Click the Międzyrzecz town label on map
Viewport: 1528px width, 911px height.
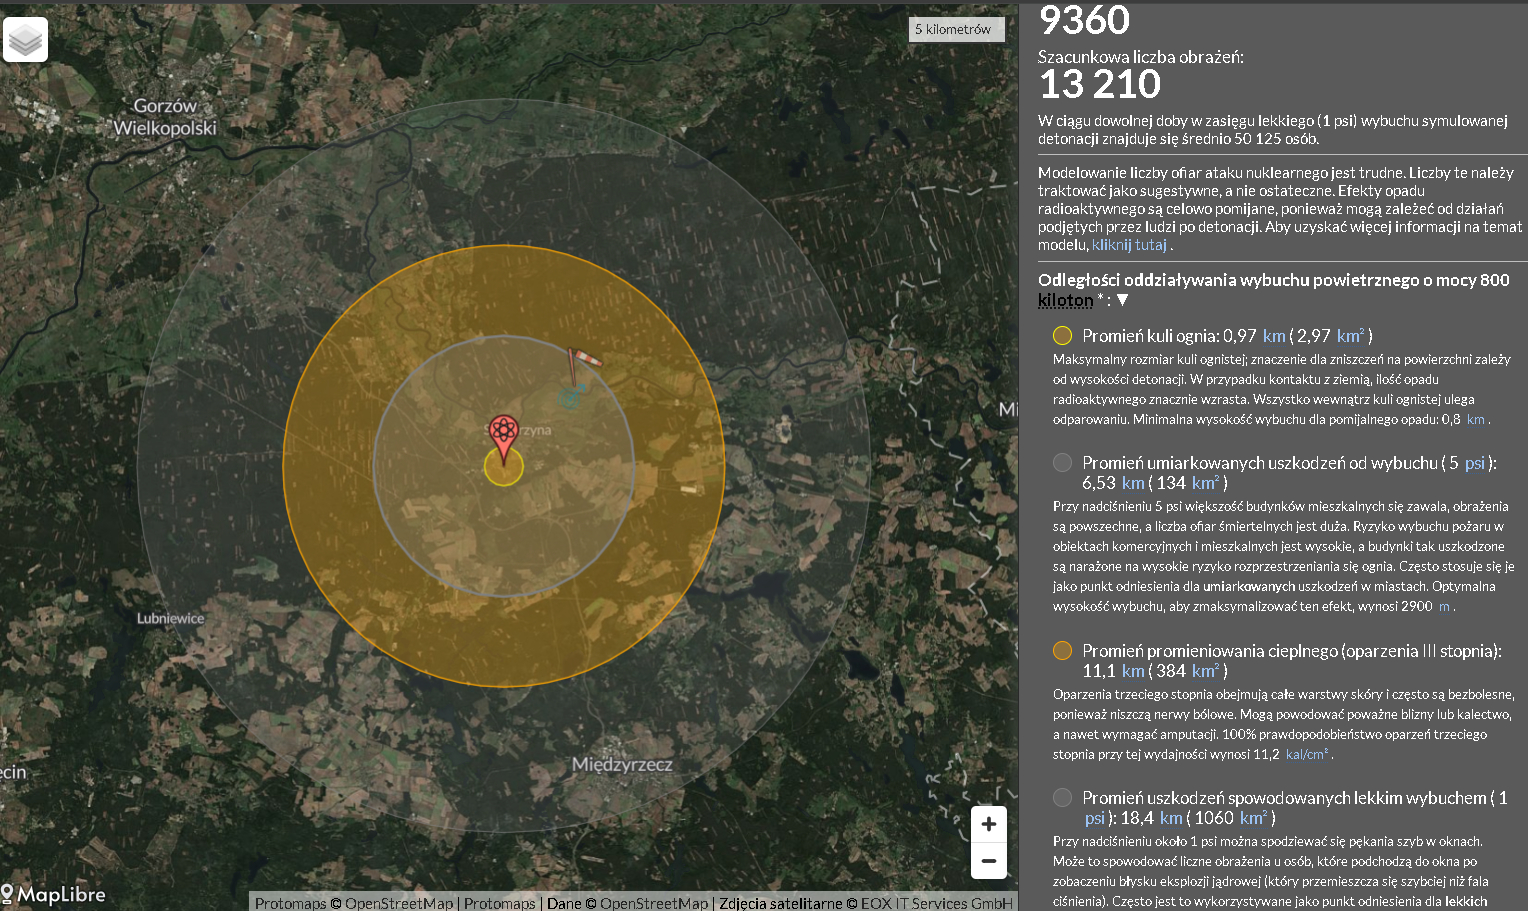622,765
